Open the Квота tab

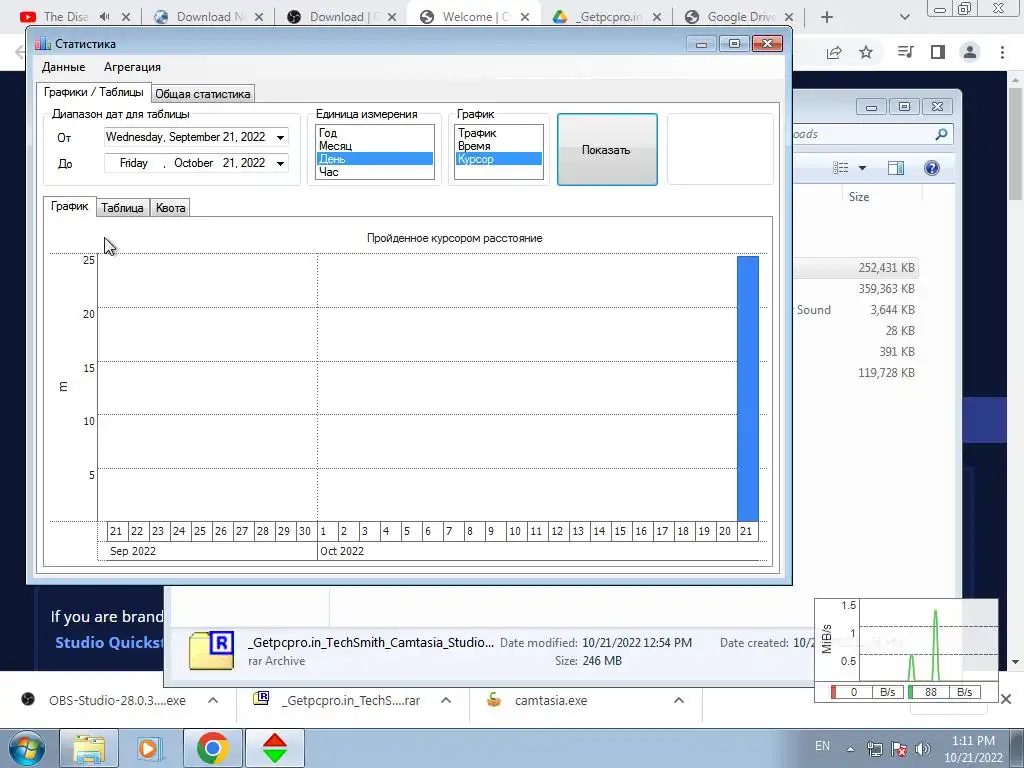(x=170, y=208)
